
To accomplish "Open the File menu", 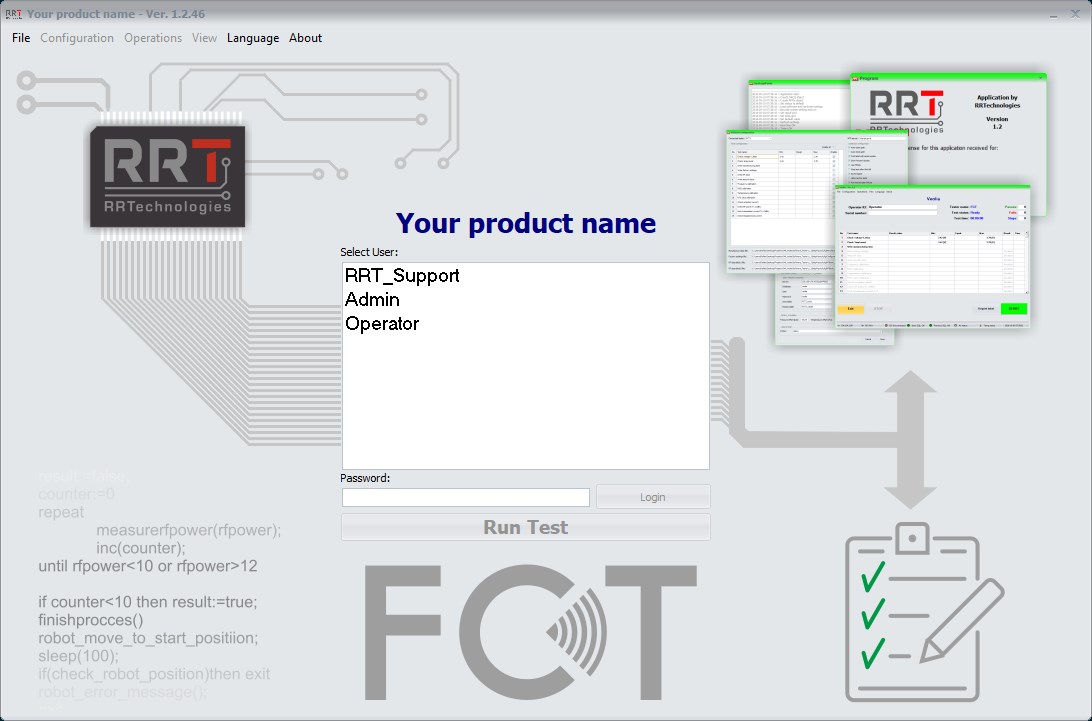I will (x=21, y=38).
